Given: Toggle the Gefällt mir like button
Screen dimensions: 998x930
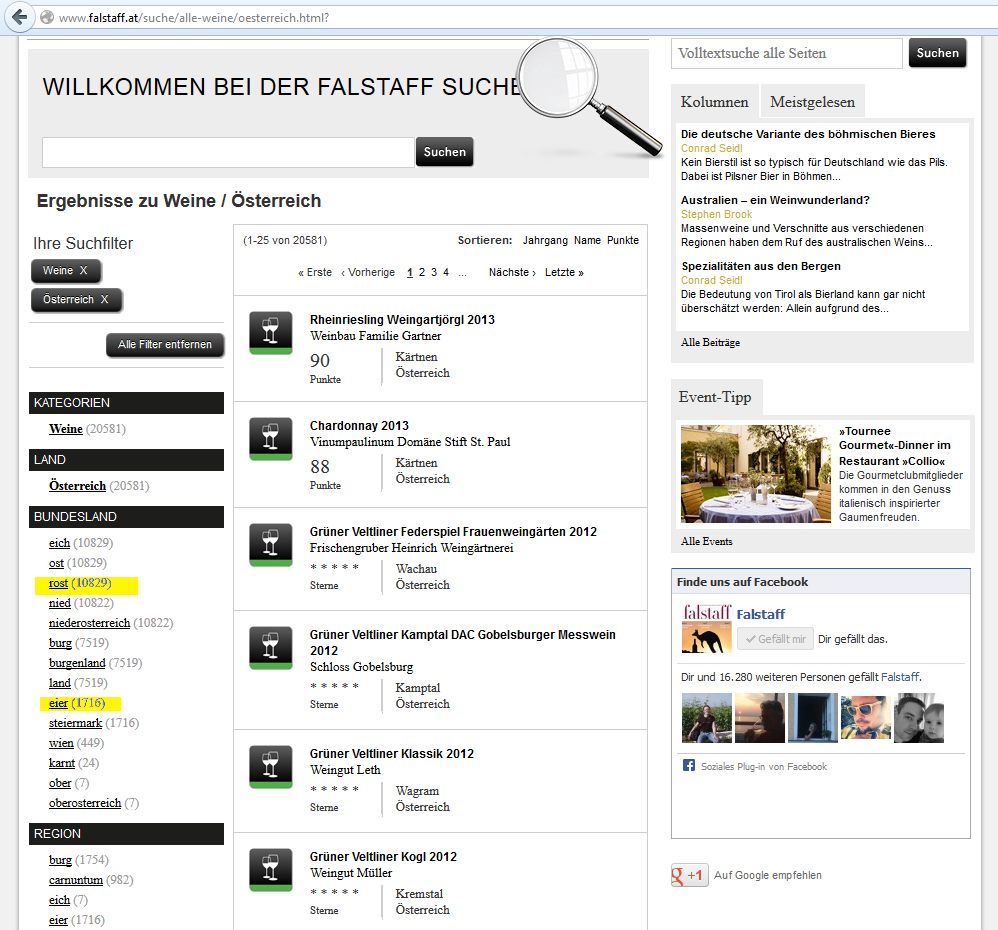Looking at the screenshot, I should point(775,638).
